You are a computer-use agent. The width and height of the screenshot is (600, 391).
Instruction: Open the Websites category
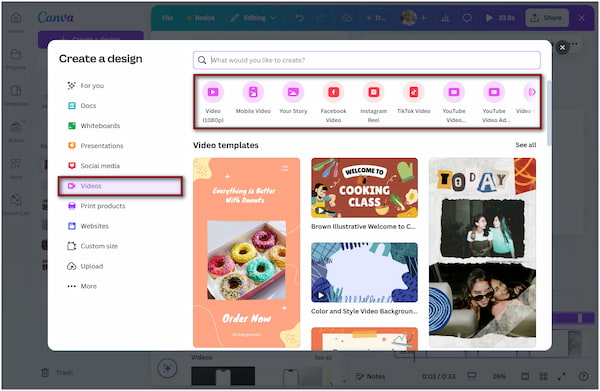(120, 226)
